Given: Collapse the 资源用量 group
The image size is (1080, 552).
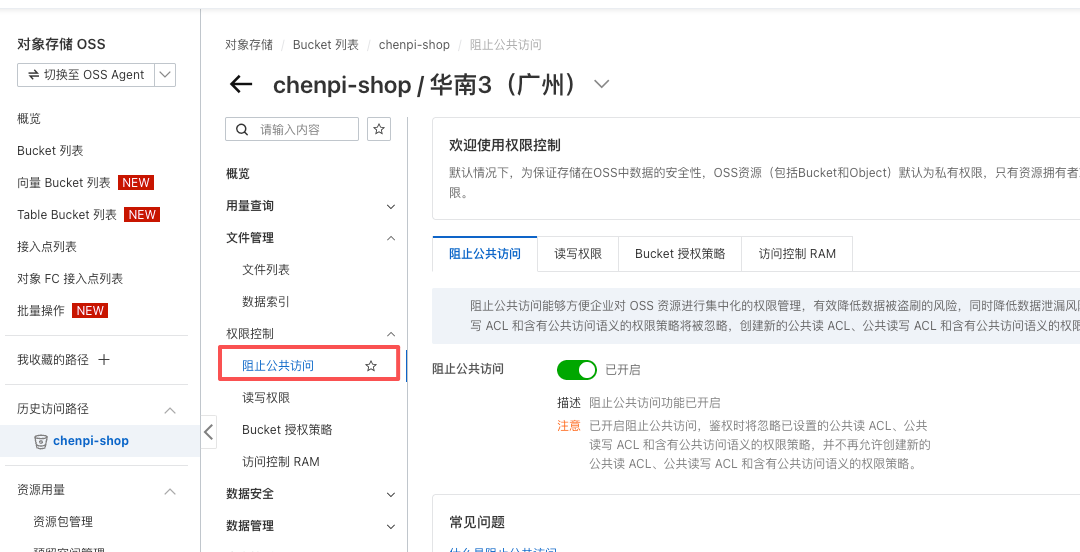Looking at the screenshot, I should point(169,491).
